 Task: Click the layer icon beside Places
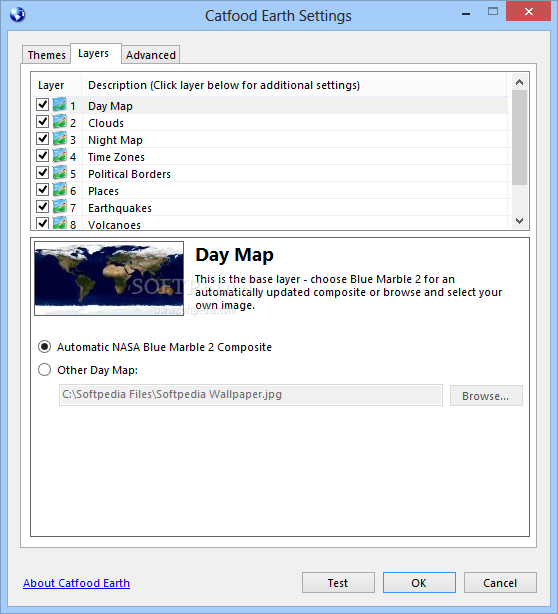coord(59,190)
